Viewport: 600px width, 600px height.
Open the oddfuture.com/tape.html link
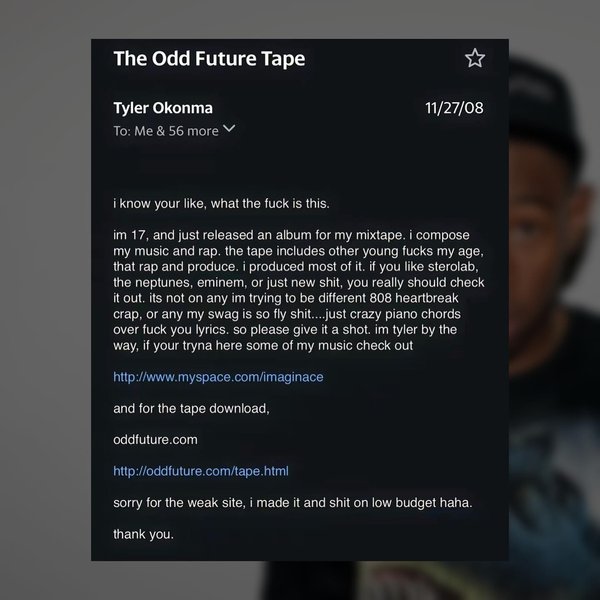coord(201,471)
